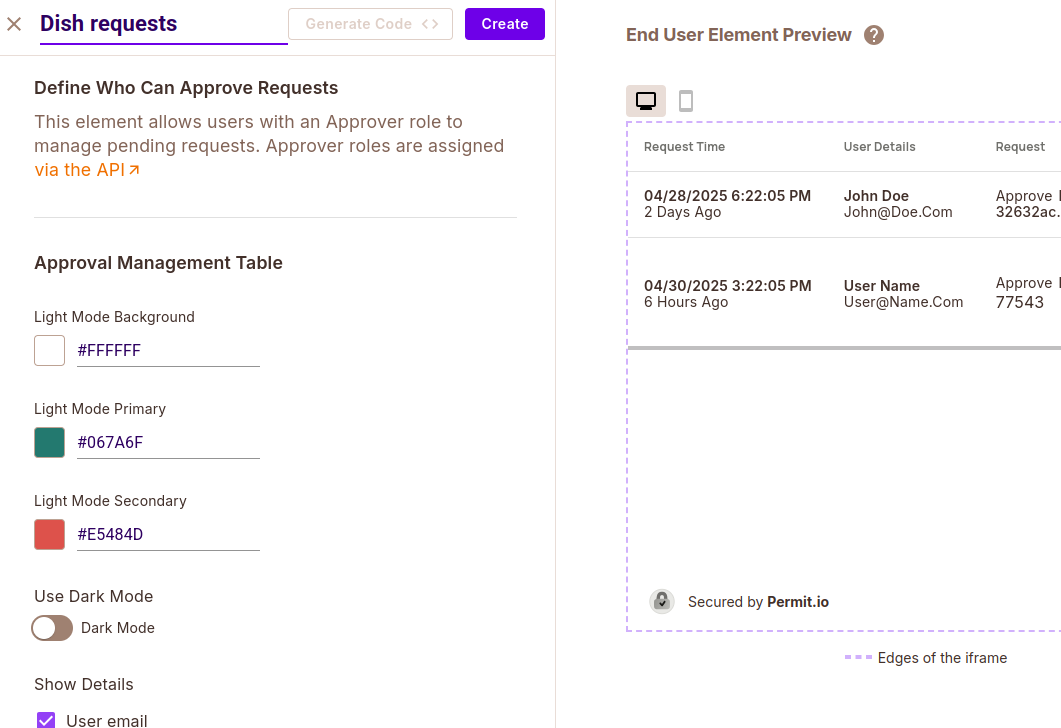Select John Doe's request row in the preview
1061x728 pixels.
tap(850, 203)
